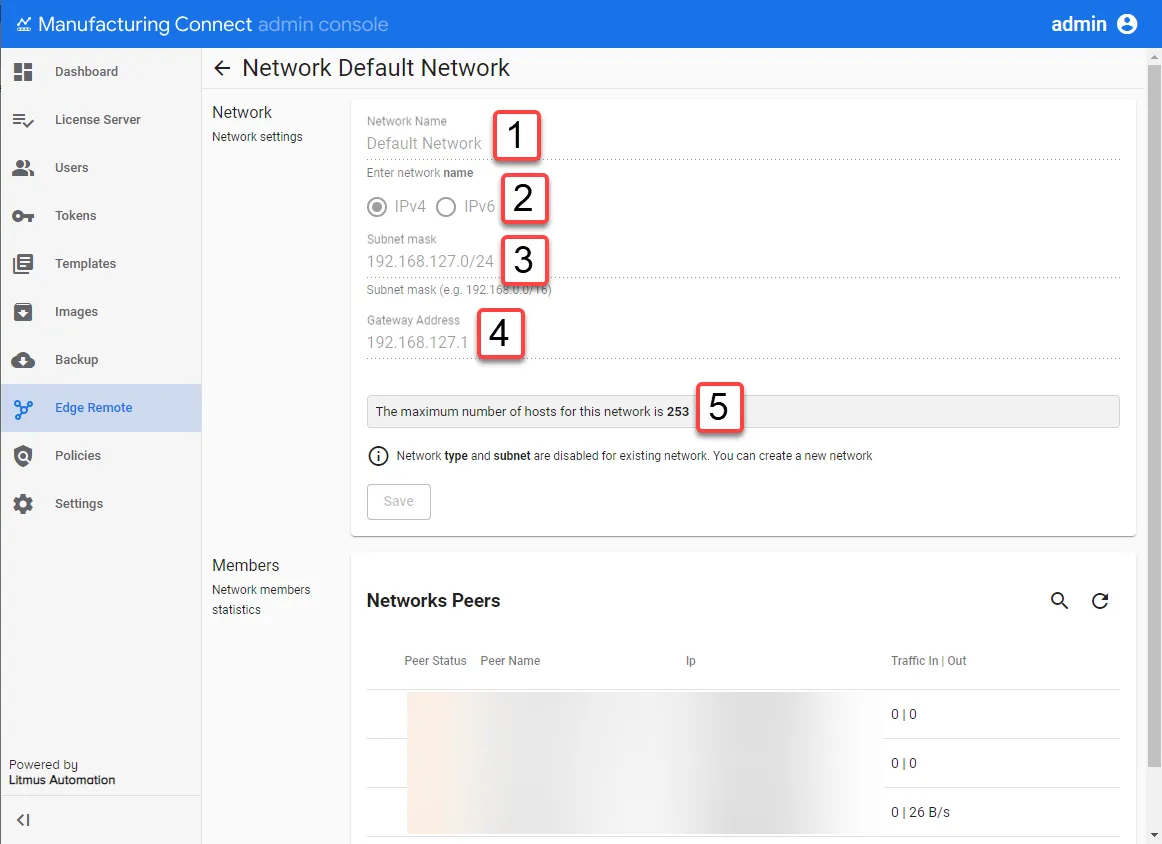
Task: Click the Tokens key icon
Action: [x=23, y=216]
